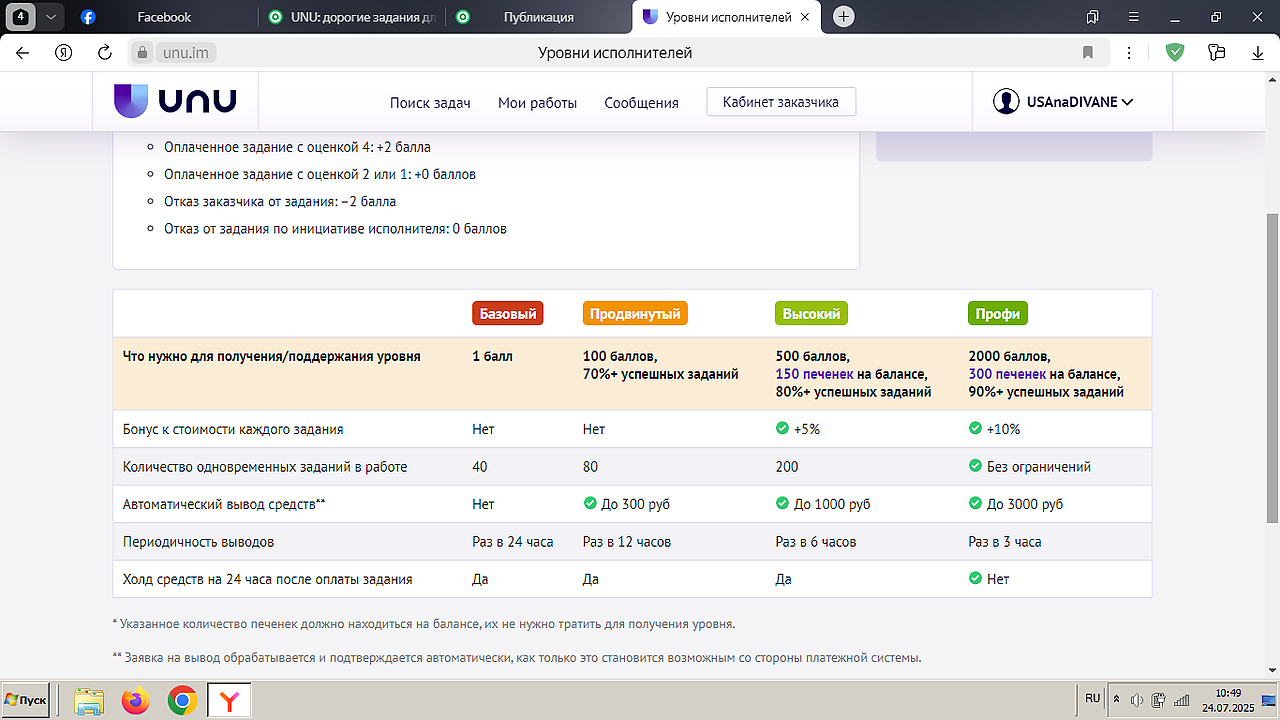Viewport: 1280px width, 720px height.
Task: Click the Высокий level badge
Action: click(811, 313)
